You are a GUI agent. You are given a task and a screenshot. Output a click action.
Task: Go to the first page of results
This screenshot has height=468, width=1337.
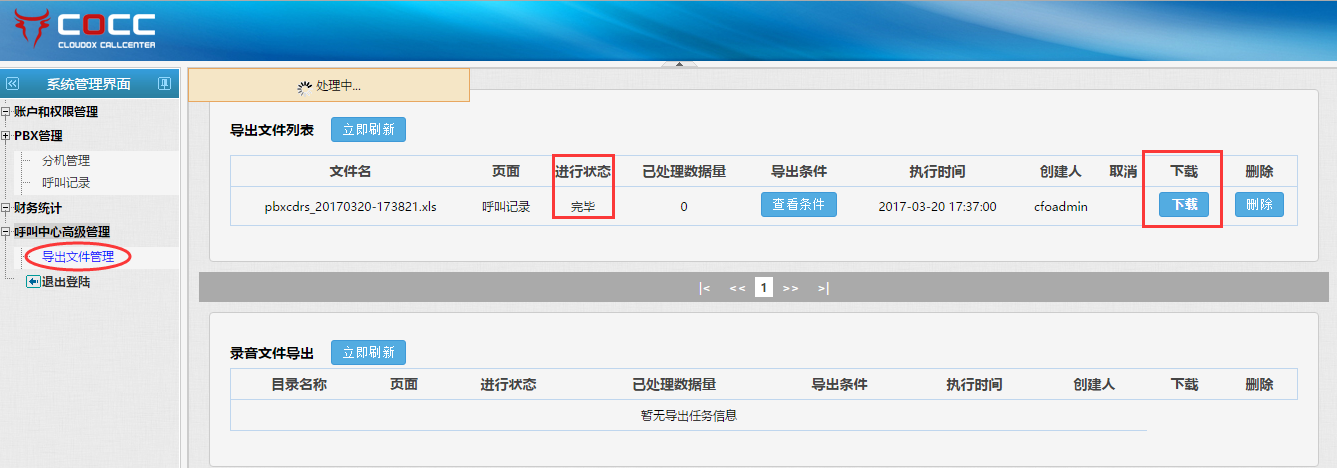click(705, 288)
